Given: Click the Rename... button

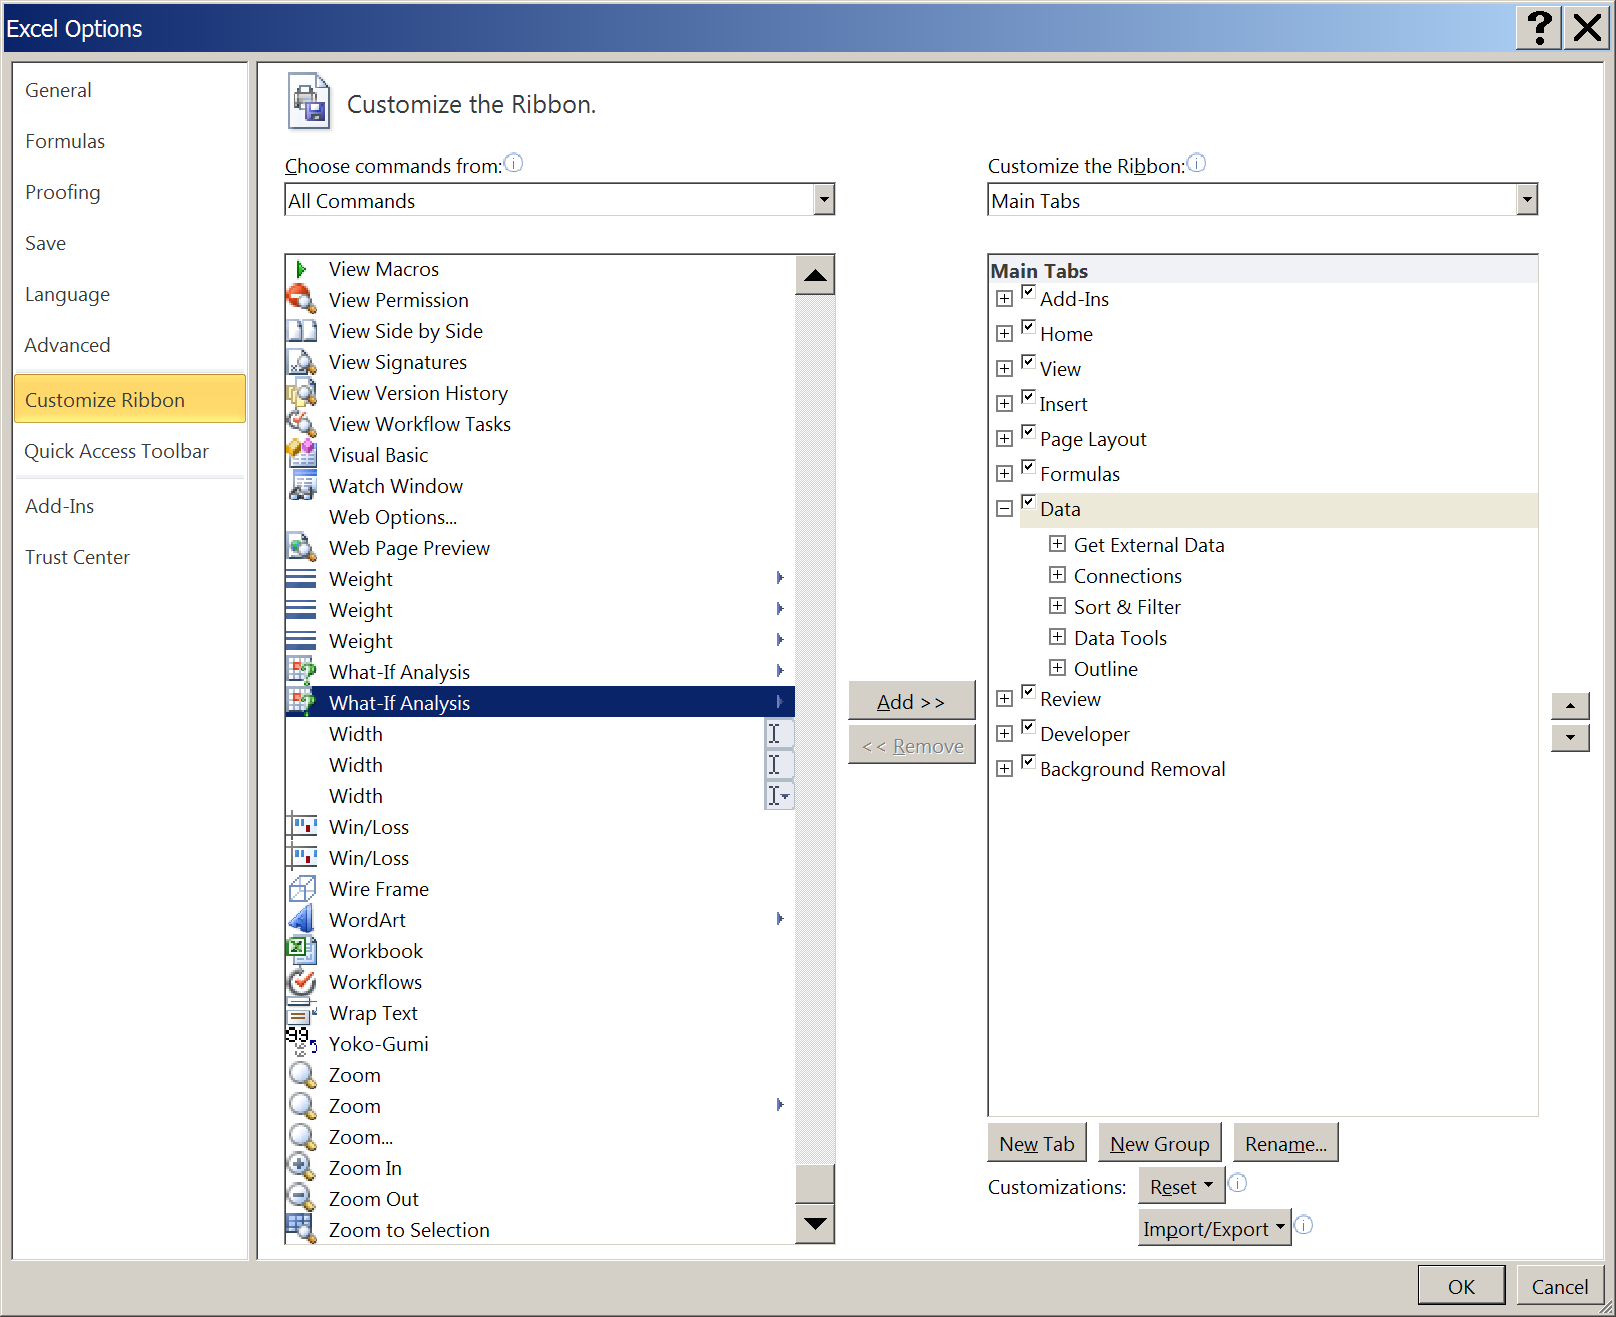Looking at the screenshot, I should [1286, 1144].
